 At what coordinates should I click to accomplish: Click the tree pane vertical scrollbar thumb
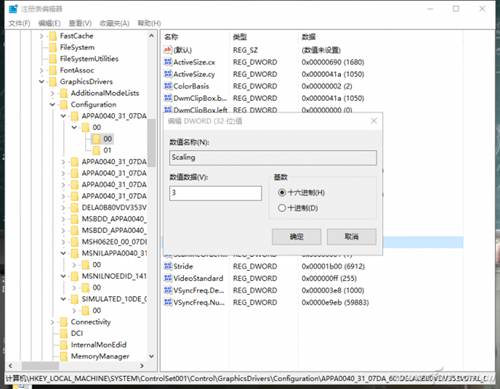pyautogui.click(x=152, y=143)
